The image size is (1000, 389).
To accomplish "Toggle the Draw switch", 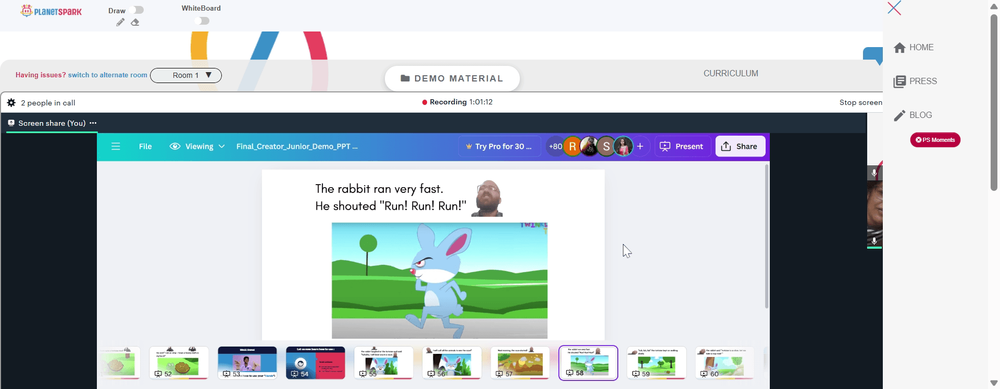I will [x=136, y=10].
